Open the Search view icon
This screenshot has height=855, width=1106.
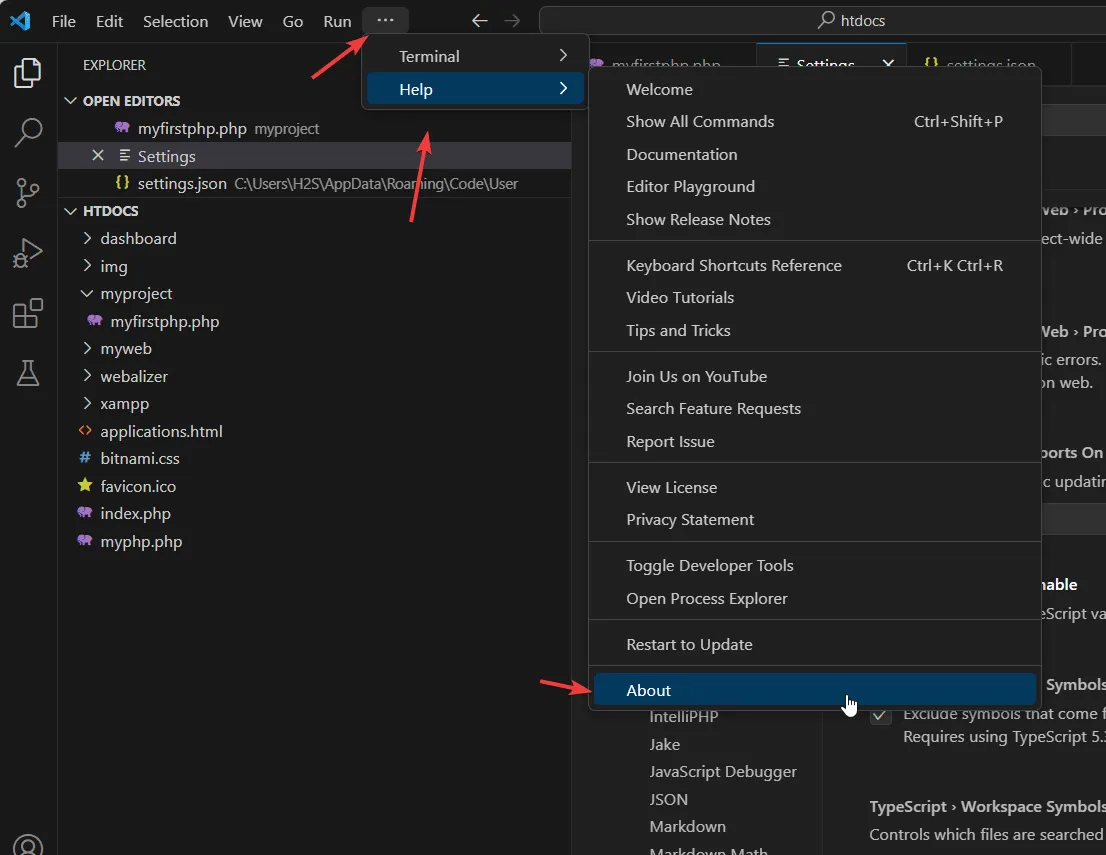[28, 133]
